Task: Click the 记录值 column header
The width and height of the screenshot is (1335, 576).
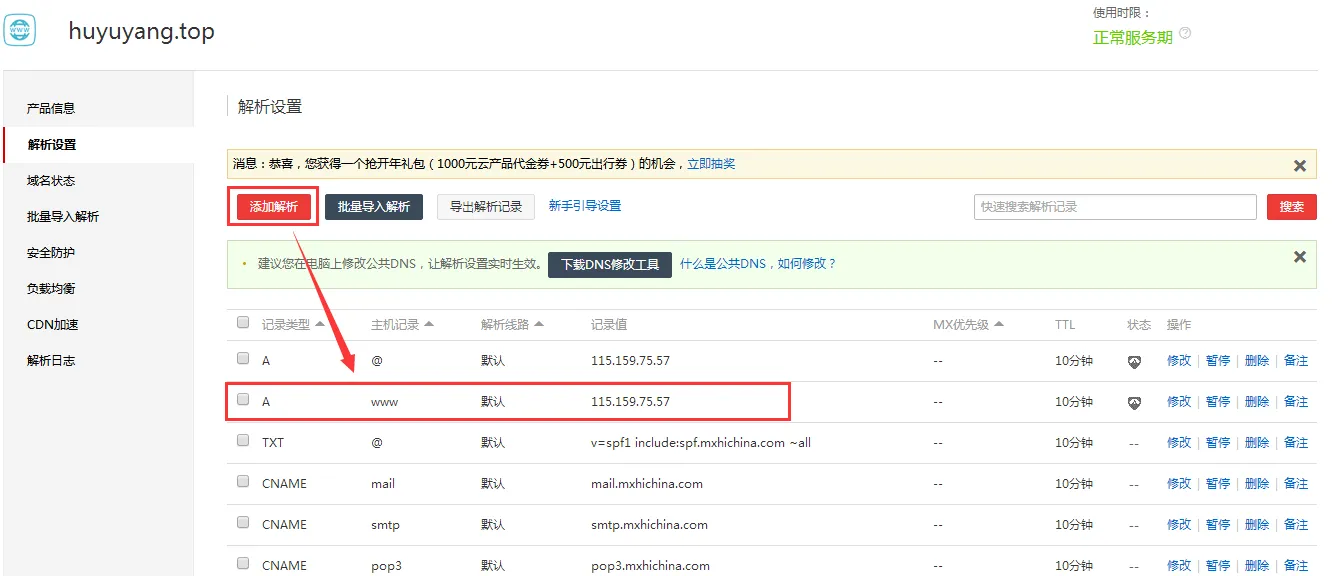Action: pos(609,325)
